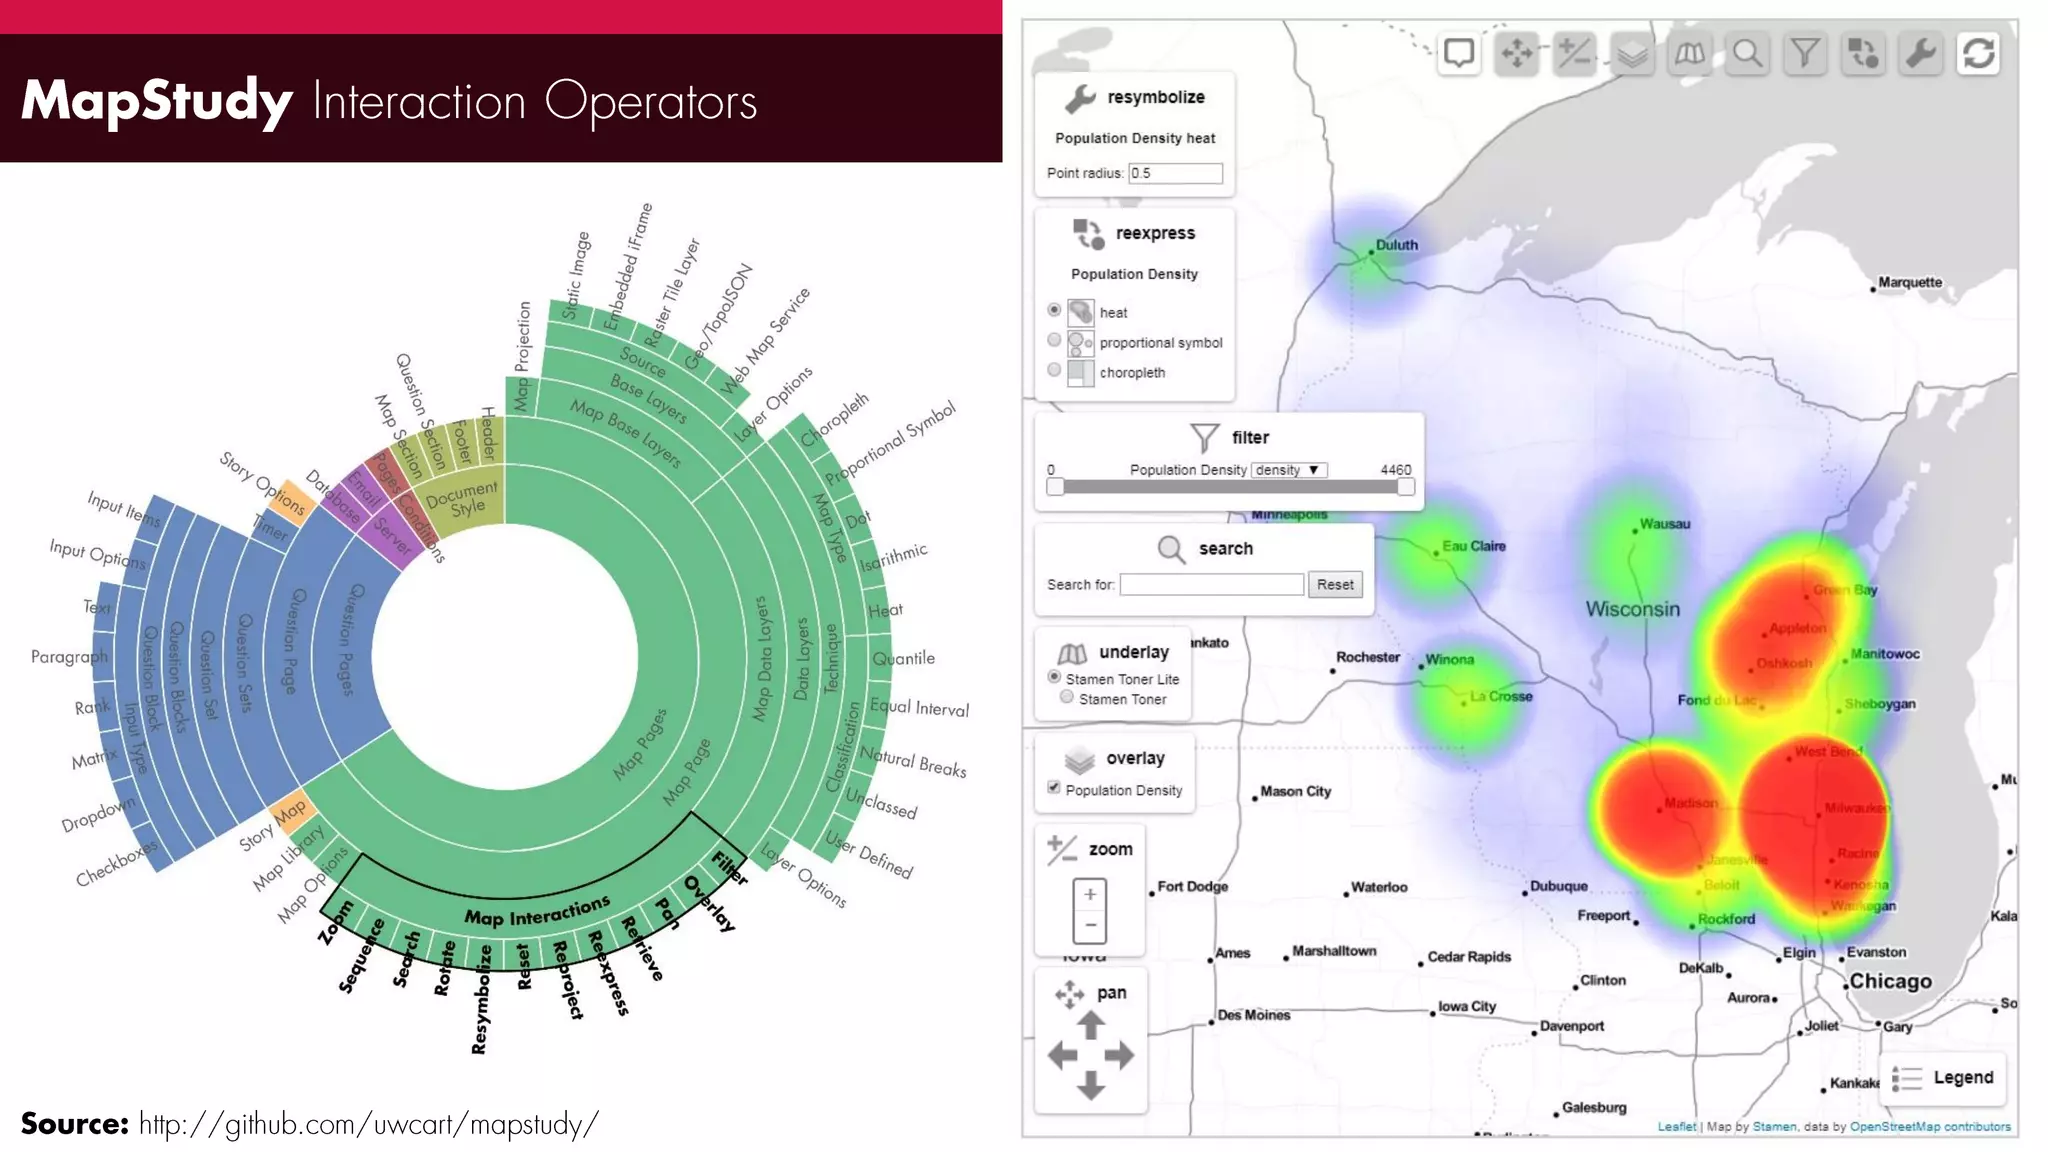The width and height of the screenshot is (2048, 1152).
Task: Open the OpenStreetMap contributors link
Action: (x=1930, y=1127)
